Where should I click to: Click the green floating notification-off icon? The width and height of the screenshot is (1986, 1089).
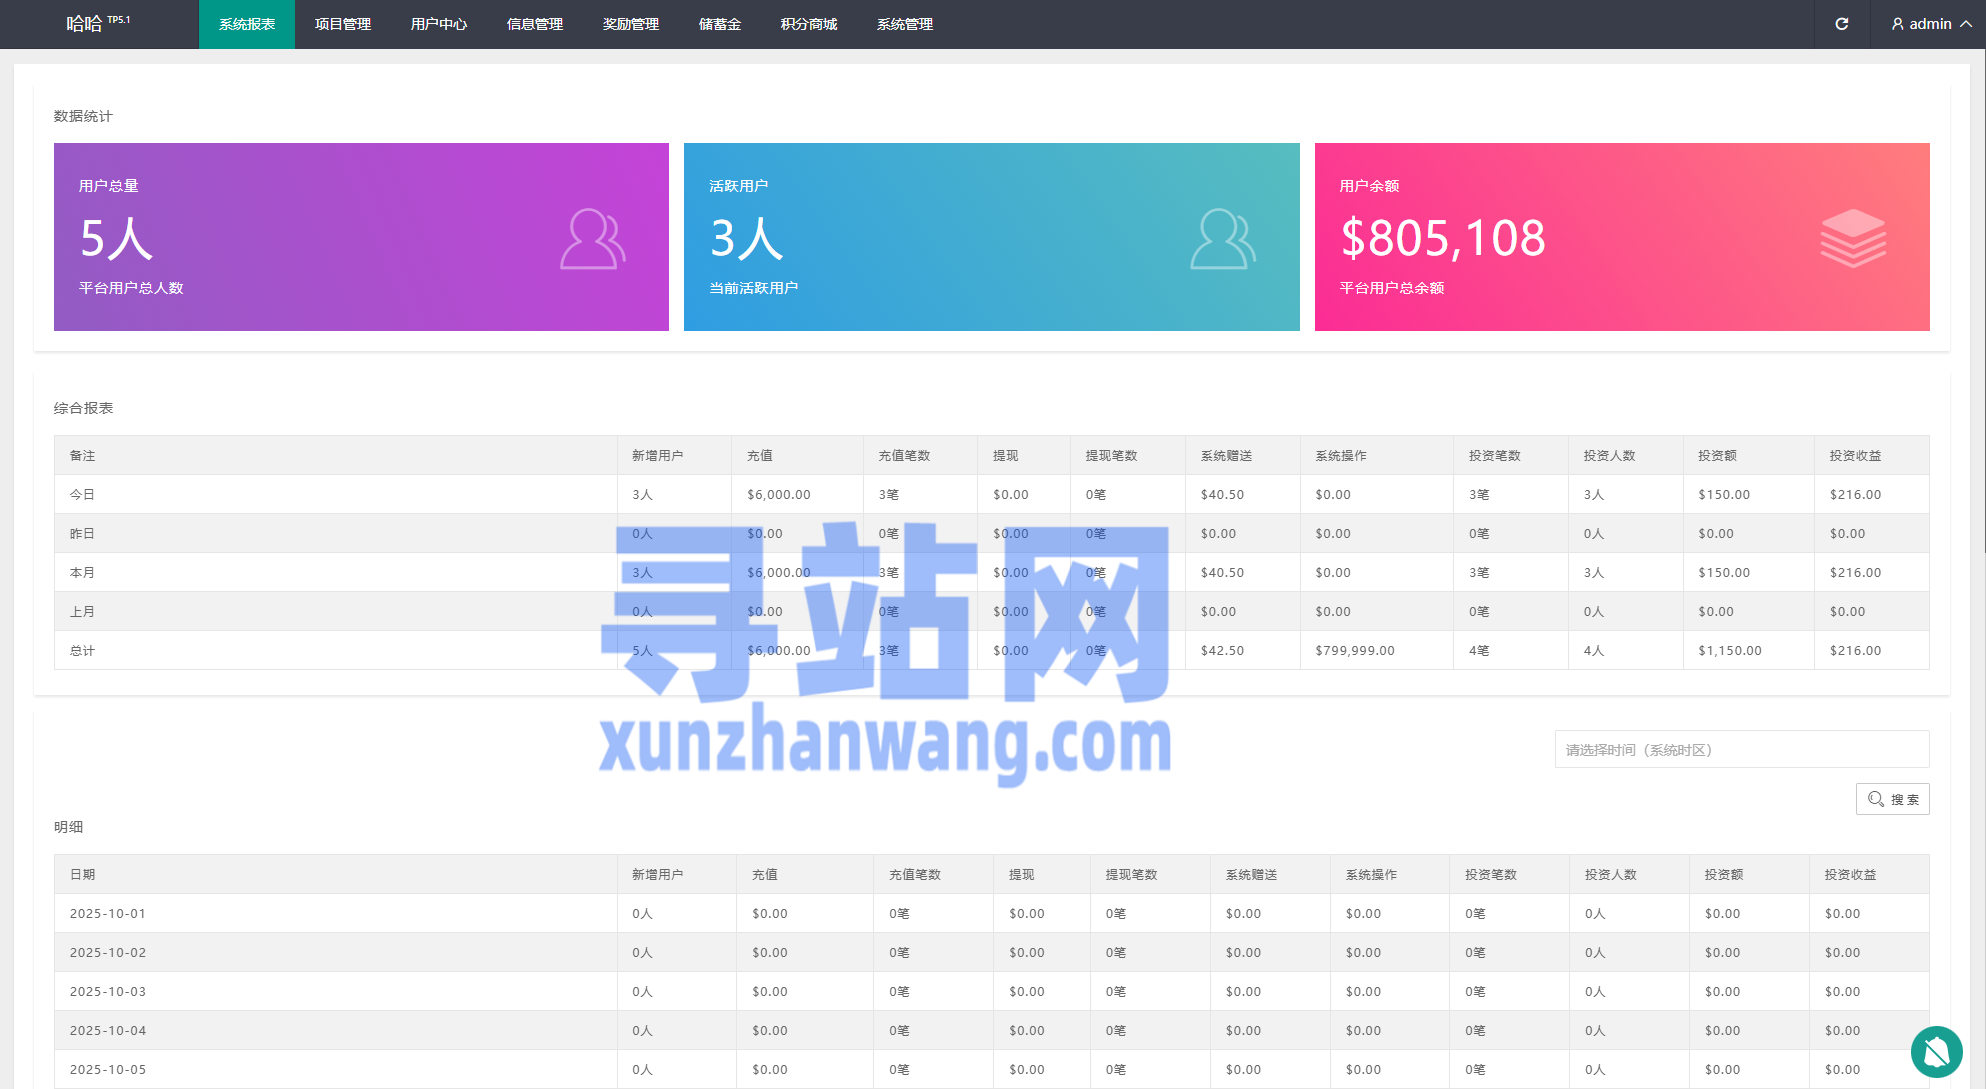[x=1936, y=1051]
